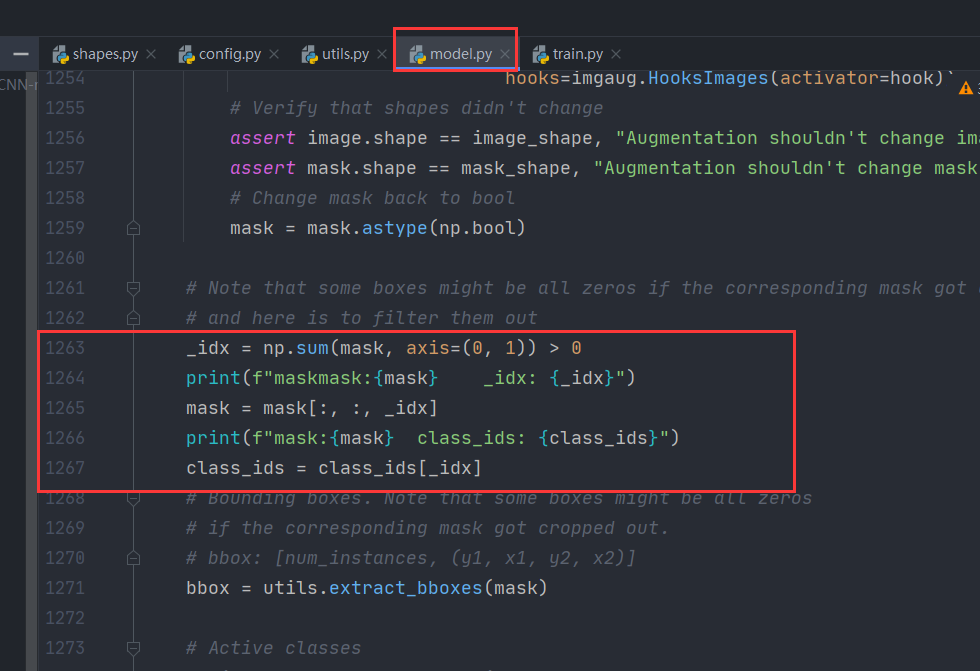Click the Python icon on the utils.py tab
980x671 pixels.
click(310, 53)
